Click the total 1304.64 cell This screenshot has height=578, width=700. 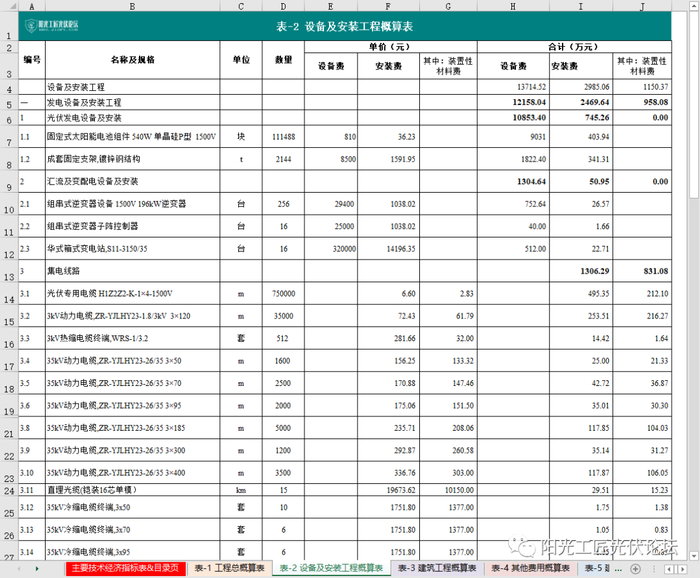pyautogui.click(x=513, y=181)
